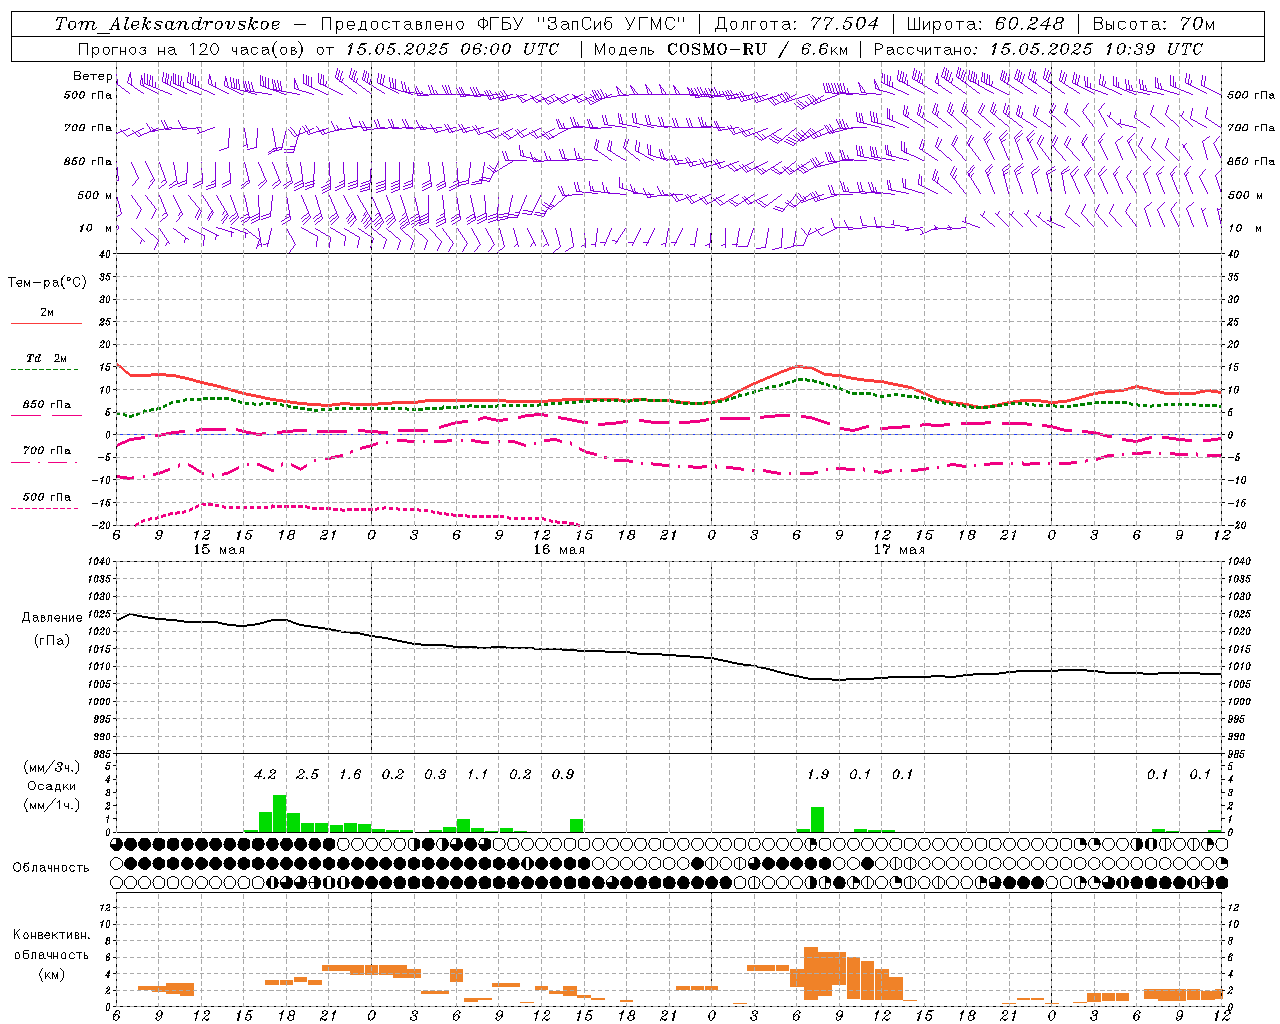Click the precipitation value '1.1'
This screenshot has width=1280, height=1024.
[478, 774]
